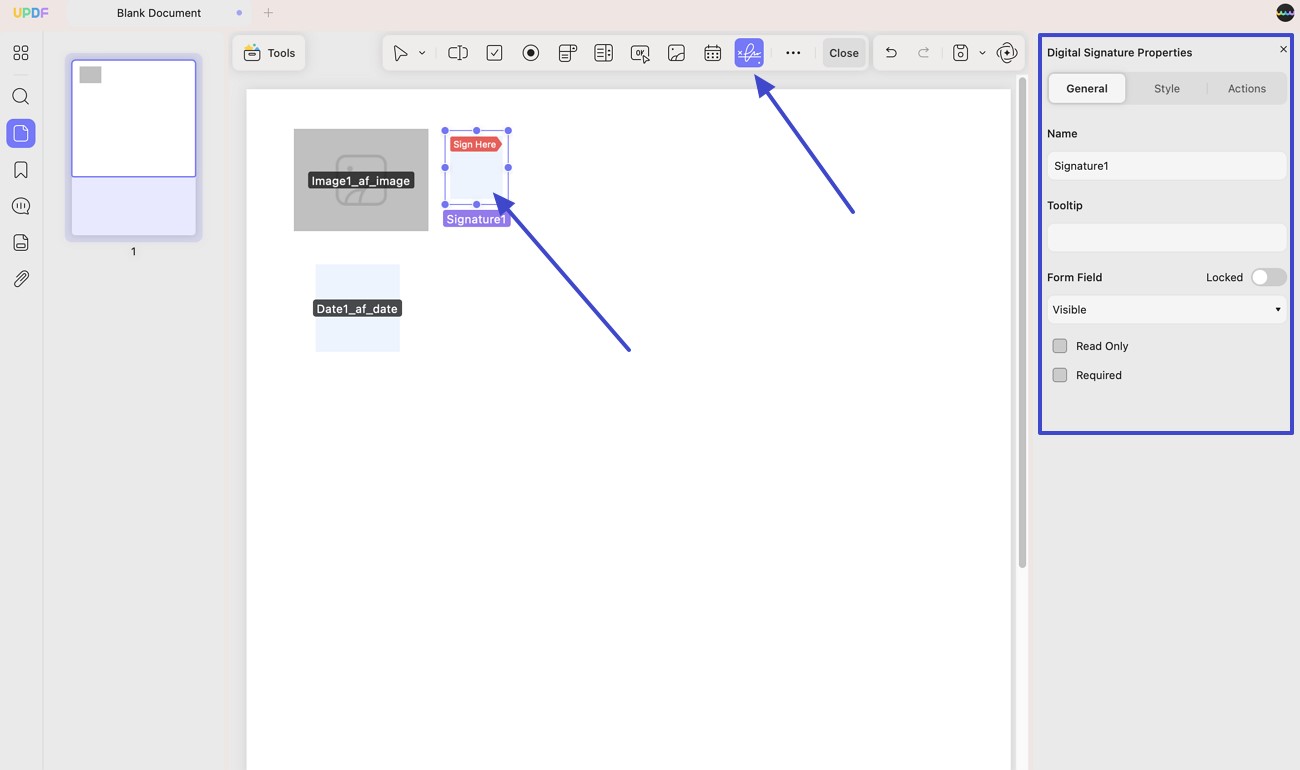Choose the digital signature field tool
Viewport: 1300px width, 770px height.
point(749,53)
